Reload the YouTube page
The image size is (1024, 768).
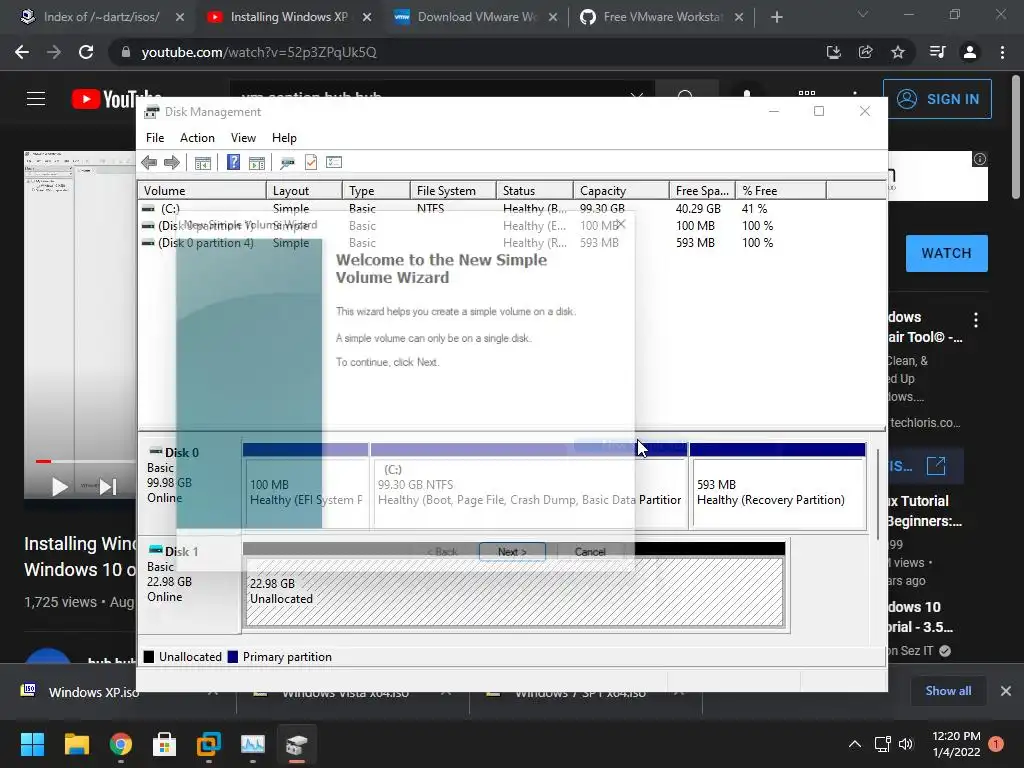point(86,52)
